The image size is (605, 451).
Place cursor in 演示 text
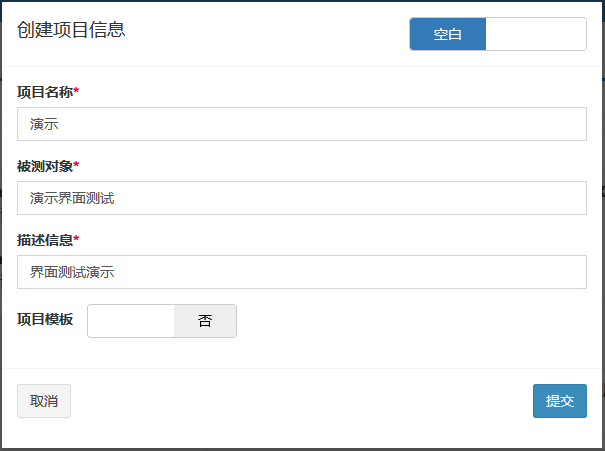[x=44, y=124]
